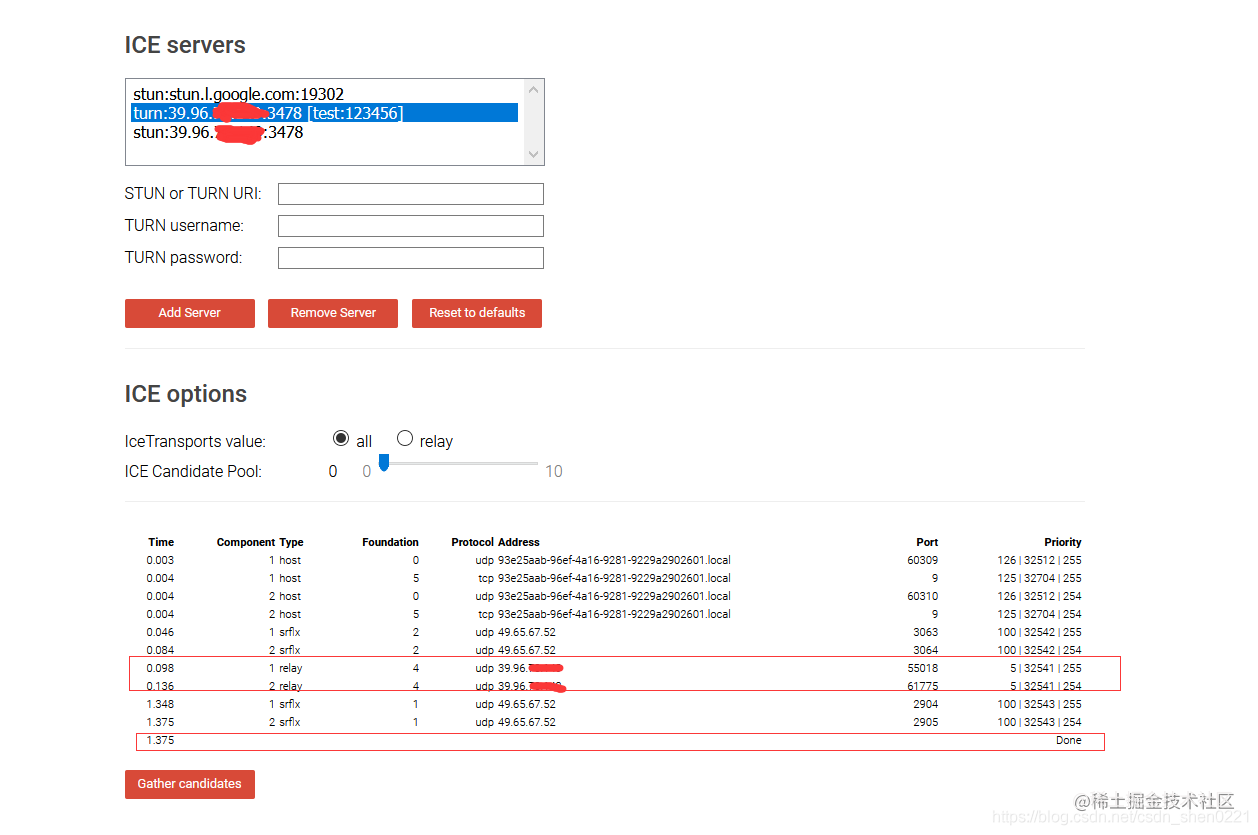
Task: Click the Priority column header
Action: coord(1063,542)
